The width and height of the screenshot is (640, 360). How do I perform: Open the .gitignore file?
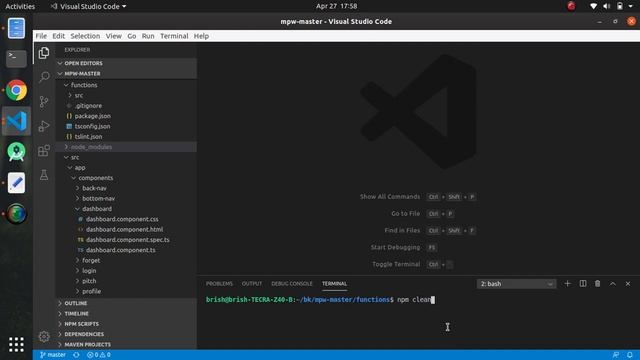[126, 106]
